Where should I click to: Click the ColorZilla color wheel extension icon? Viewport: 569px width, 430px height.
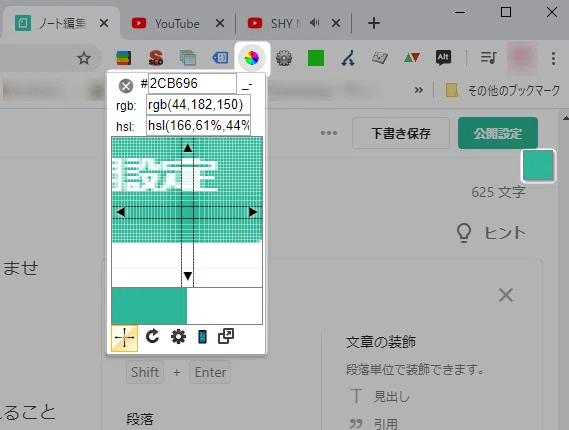[x=252, y=58]
